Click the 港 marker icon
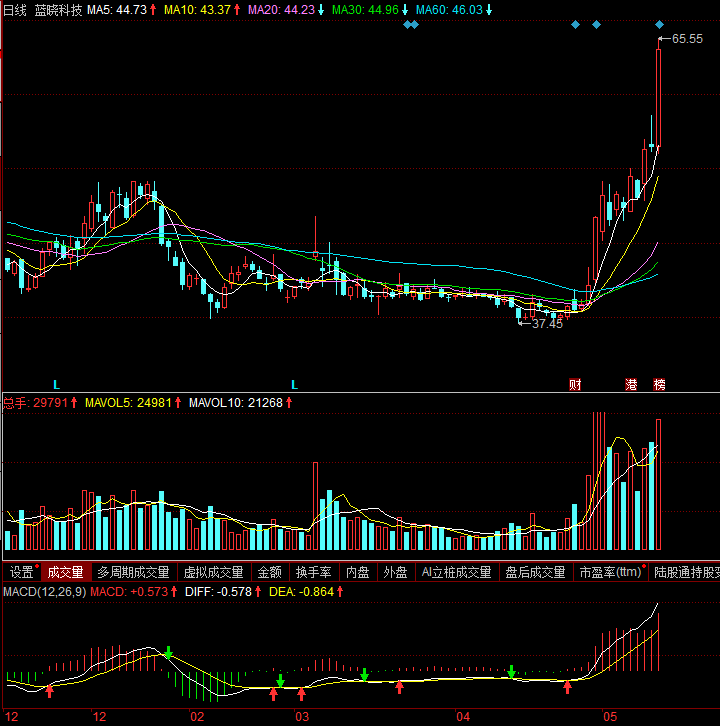 631,384
